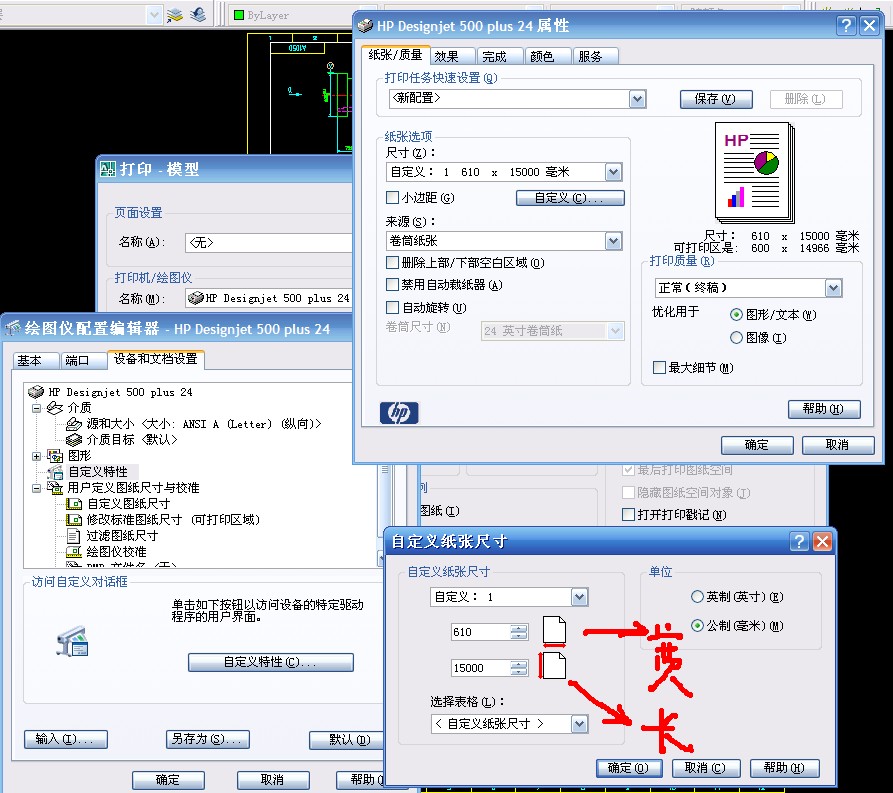The height and width of the screenshot is (793, 893).
Task: Click the layer previous icon in toolbar
Action: [198, 15]
